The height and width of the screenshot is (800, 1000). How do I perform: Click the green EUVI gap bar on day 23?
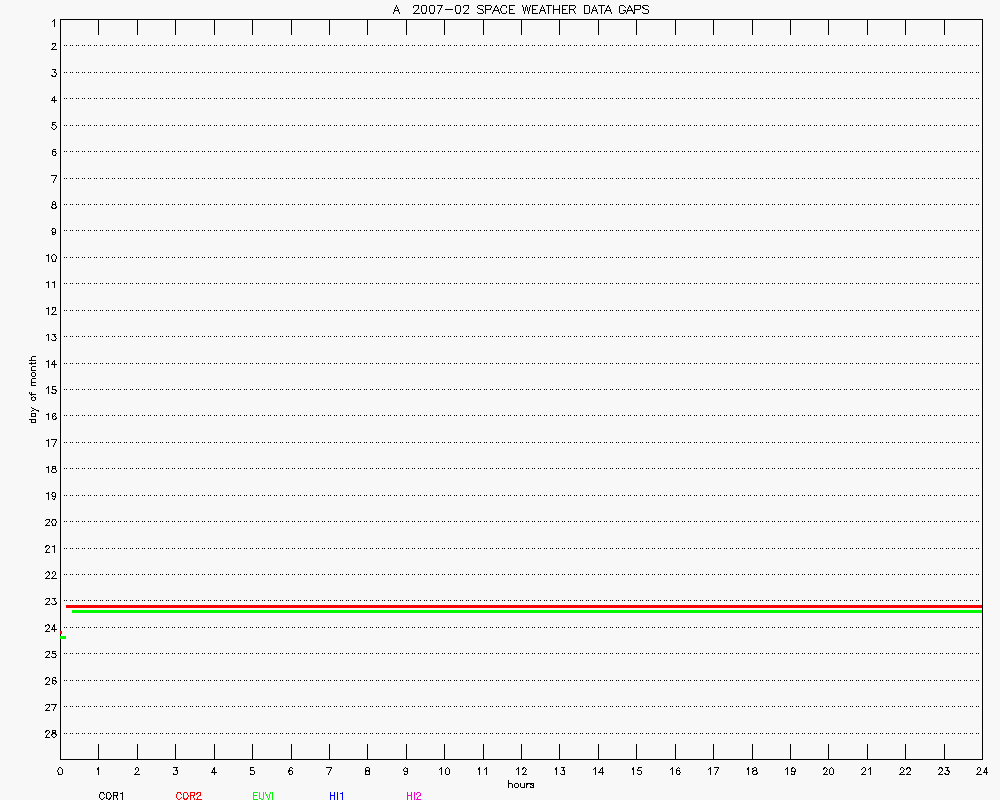[x=520, y=611]
